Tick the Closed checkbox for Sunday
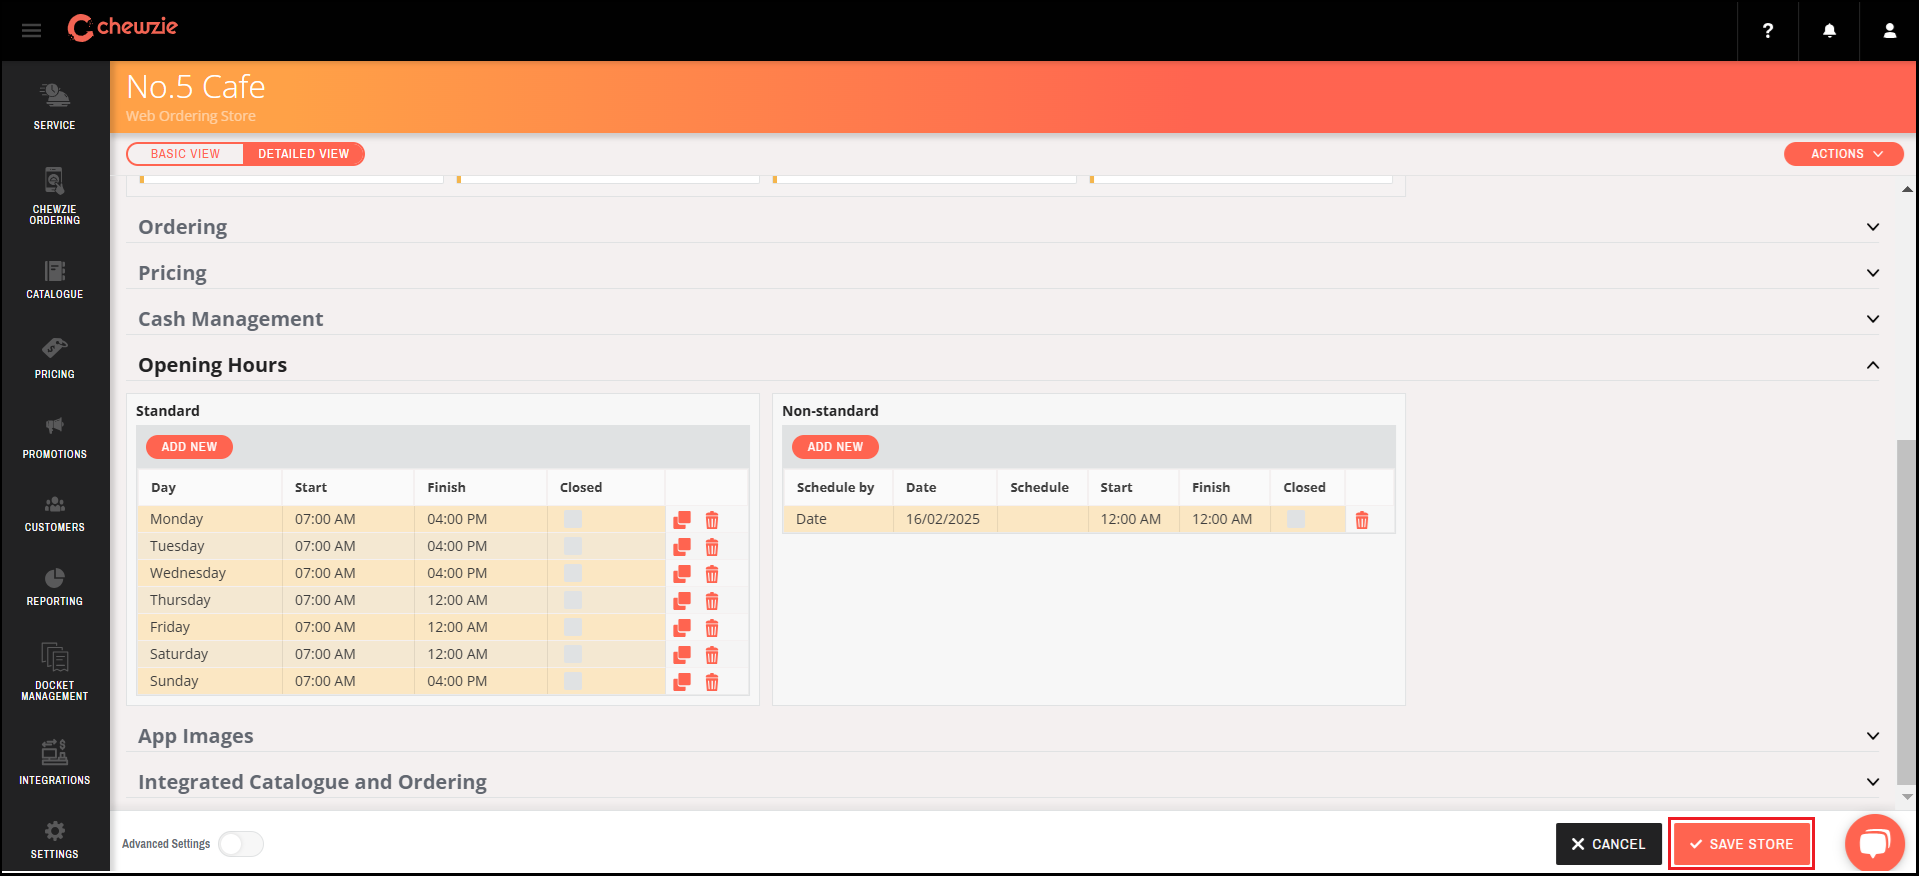The image size is (1919, 877). 573,681
